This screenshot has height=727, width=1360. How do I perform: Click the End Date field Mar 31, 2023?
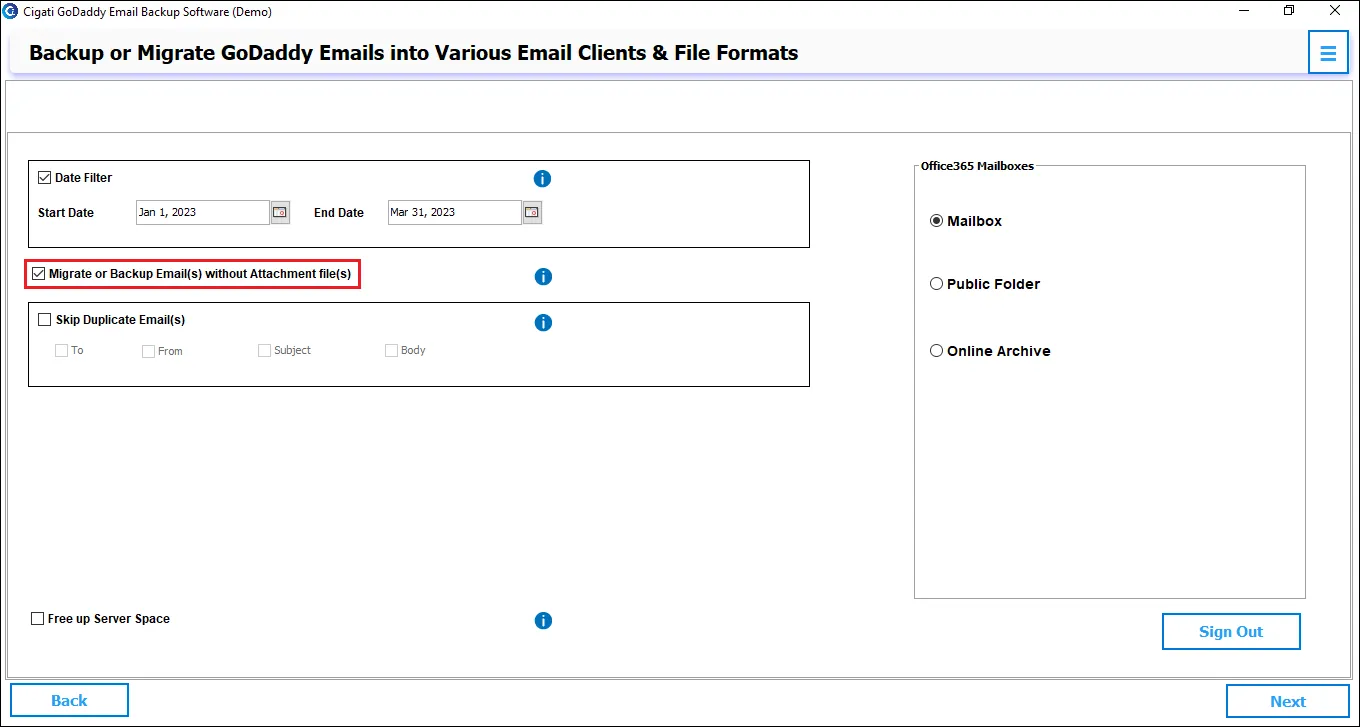point(454,212)
